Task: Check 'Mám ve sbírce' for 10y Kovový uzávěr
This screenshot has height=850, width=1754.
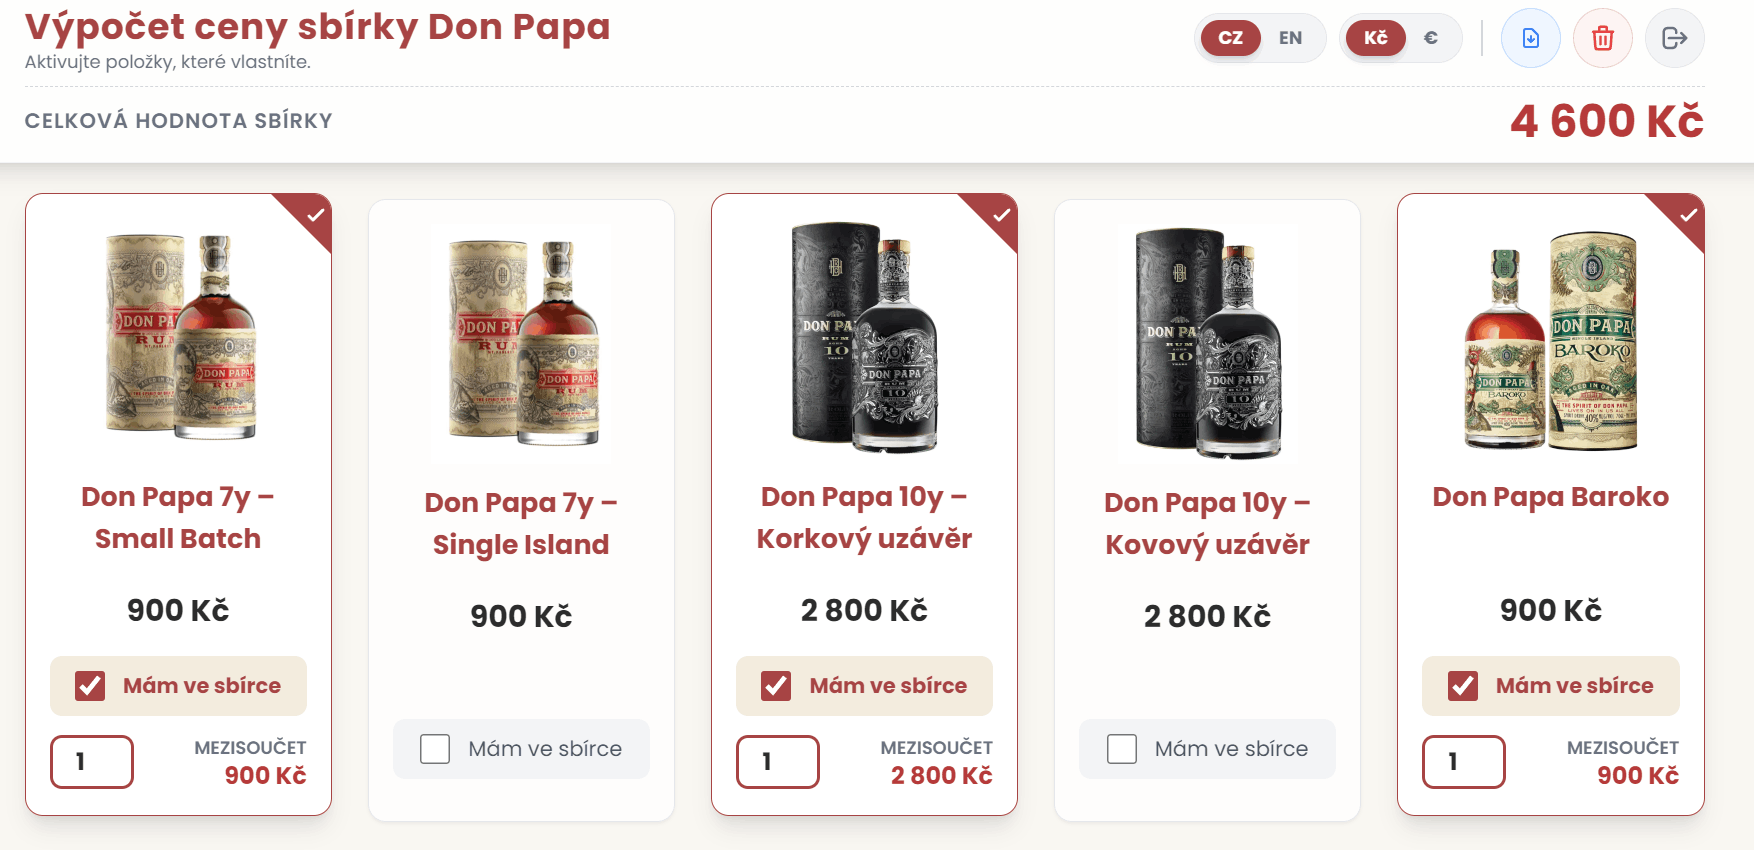Action: [x=1122, y=749]
